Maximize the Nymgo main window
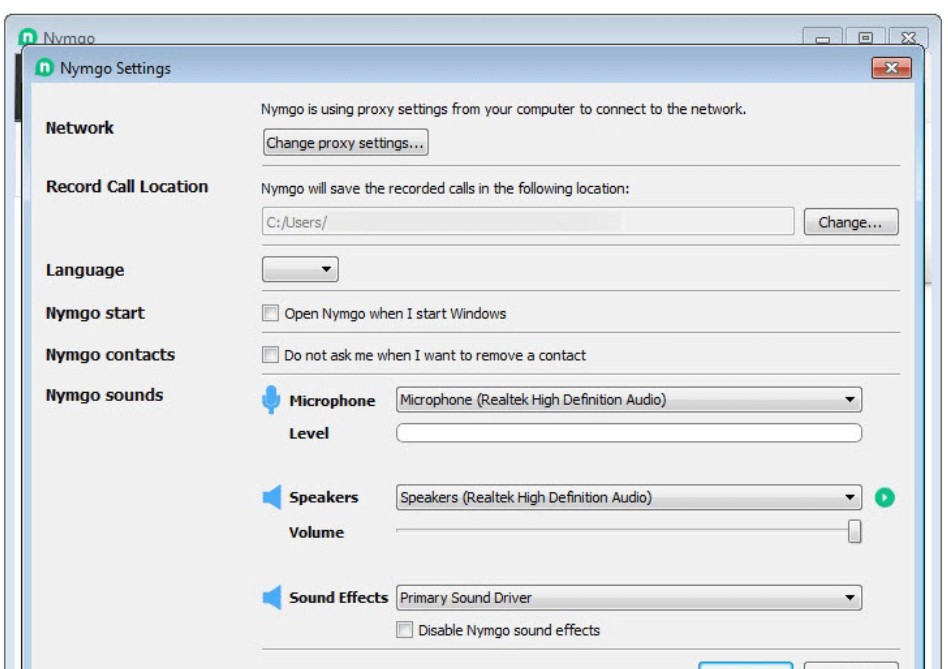948x669 pixels. pos(865,37)
